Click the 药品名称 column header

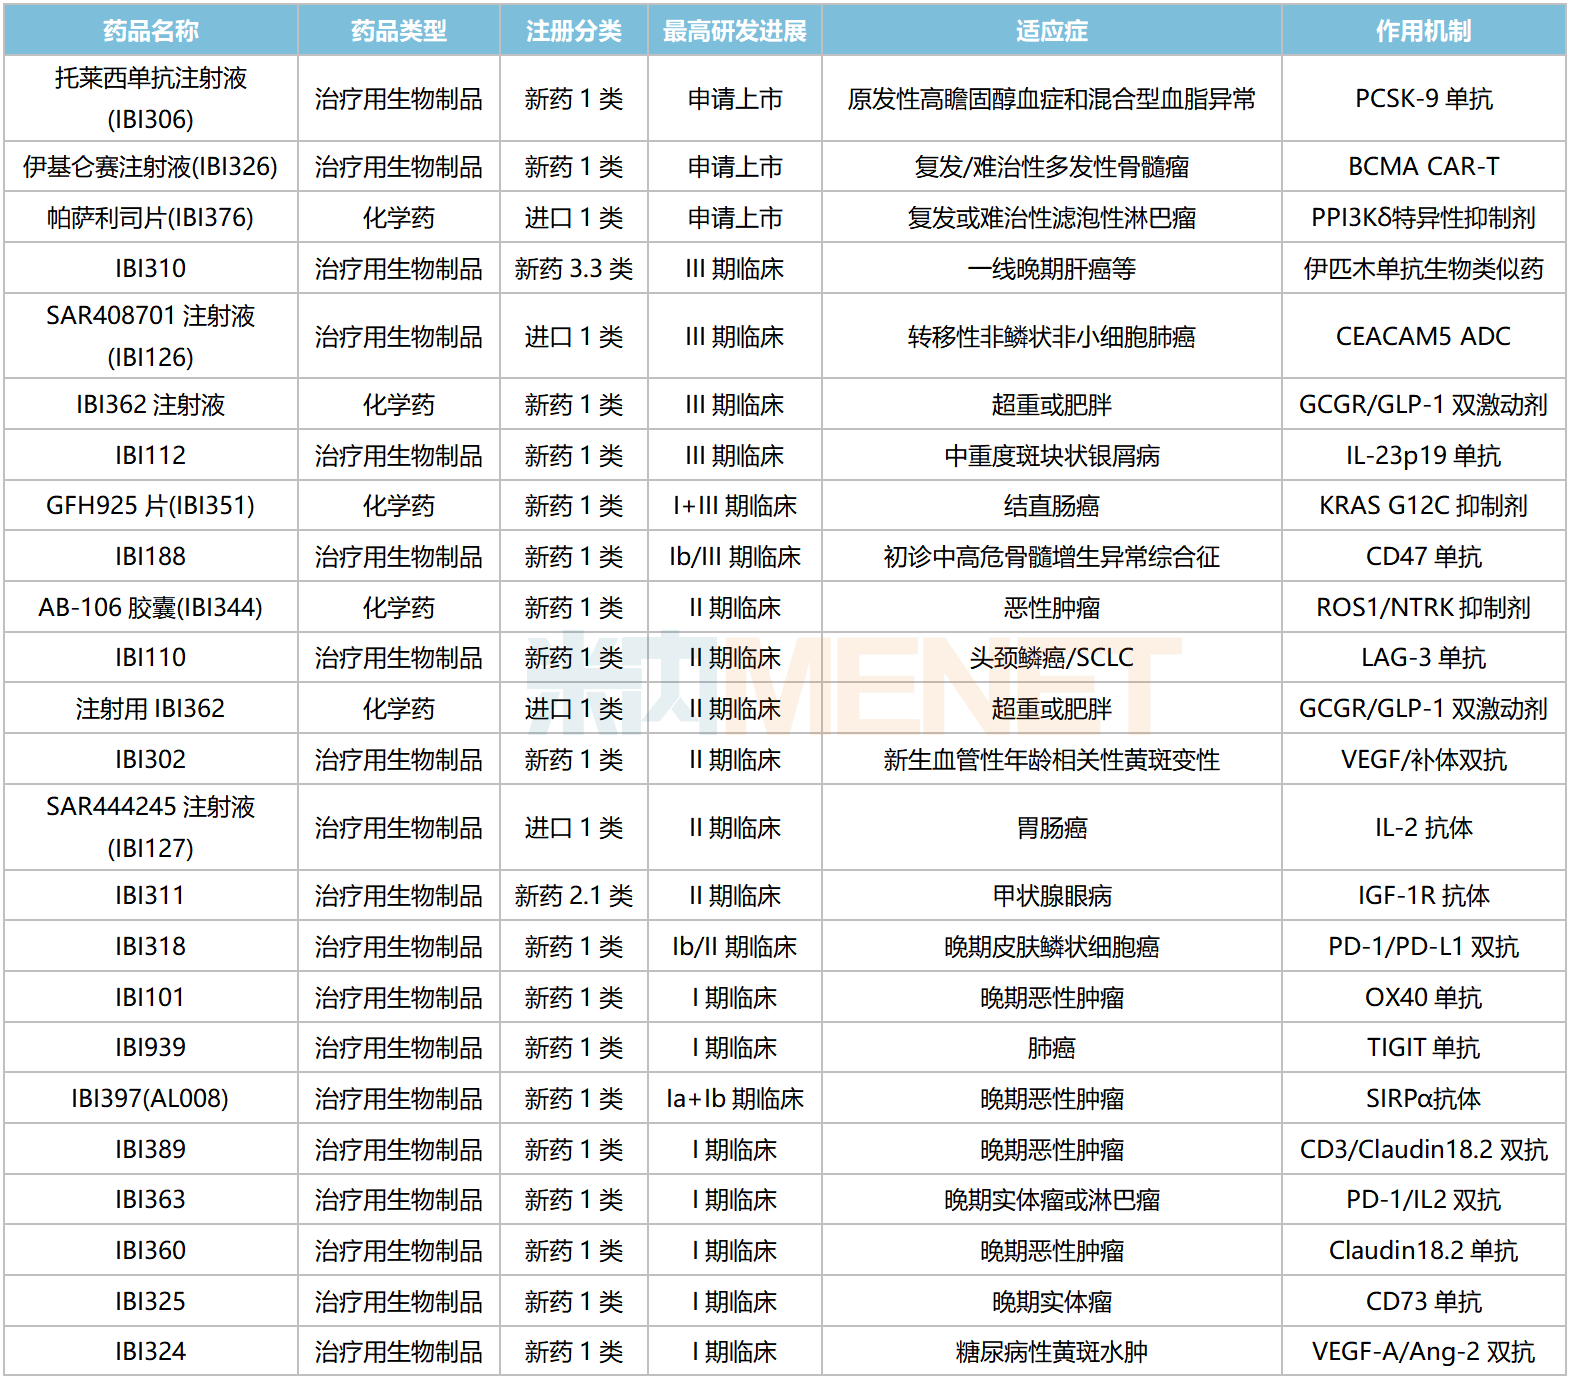tap(151, 30)
